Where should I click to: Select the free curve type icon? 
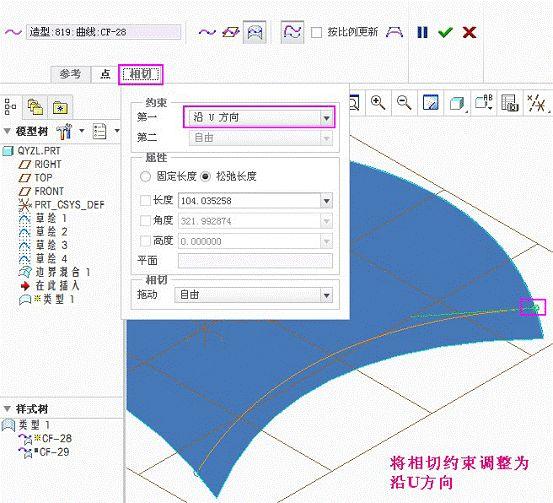pos(207,32)
